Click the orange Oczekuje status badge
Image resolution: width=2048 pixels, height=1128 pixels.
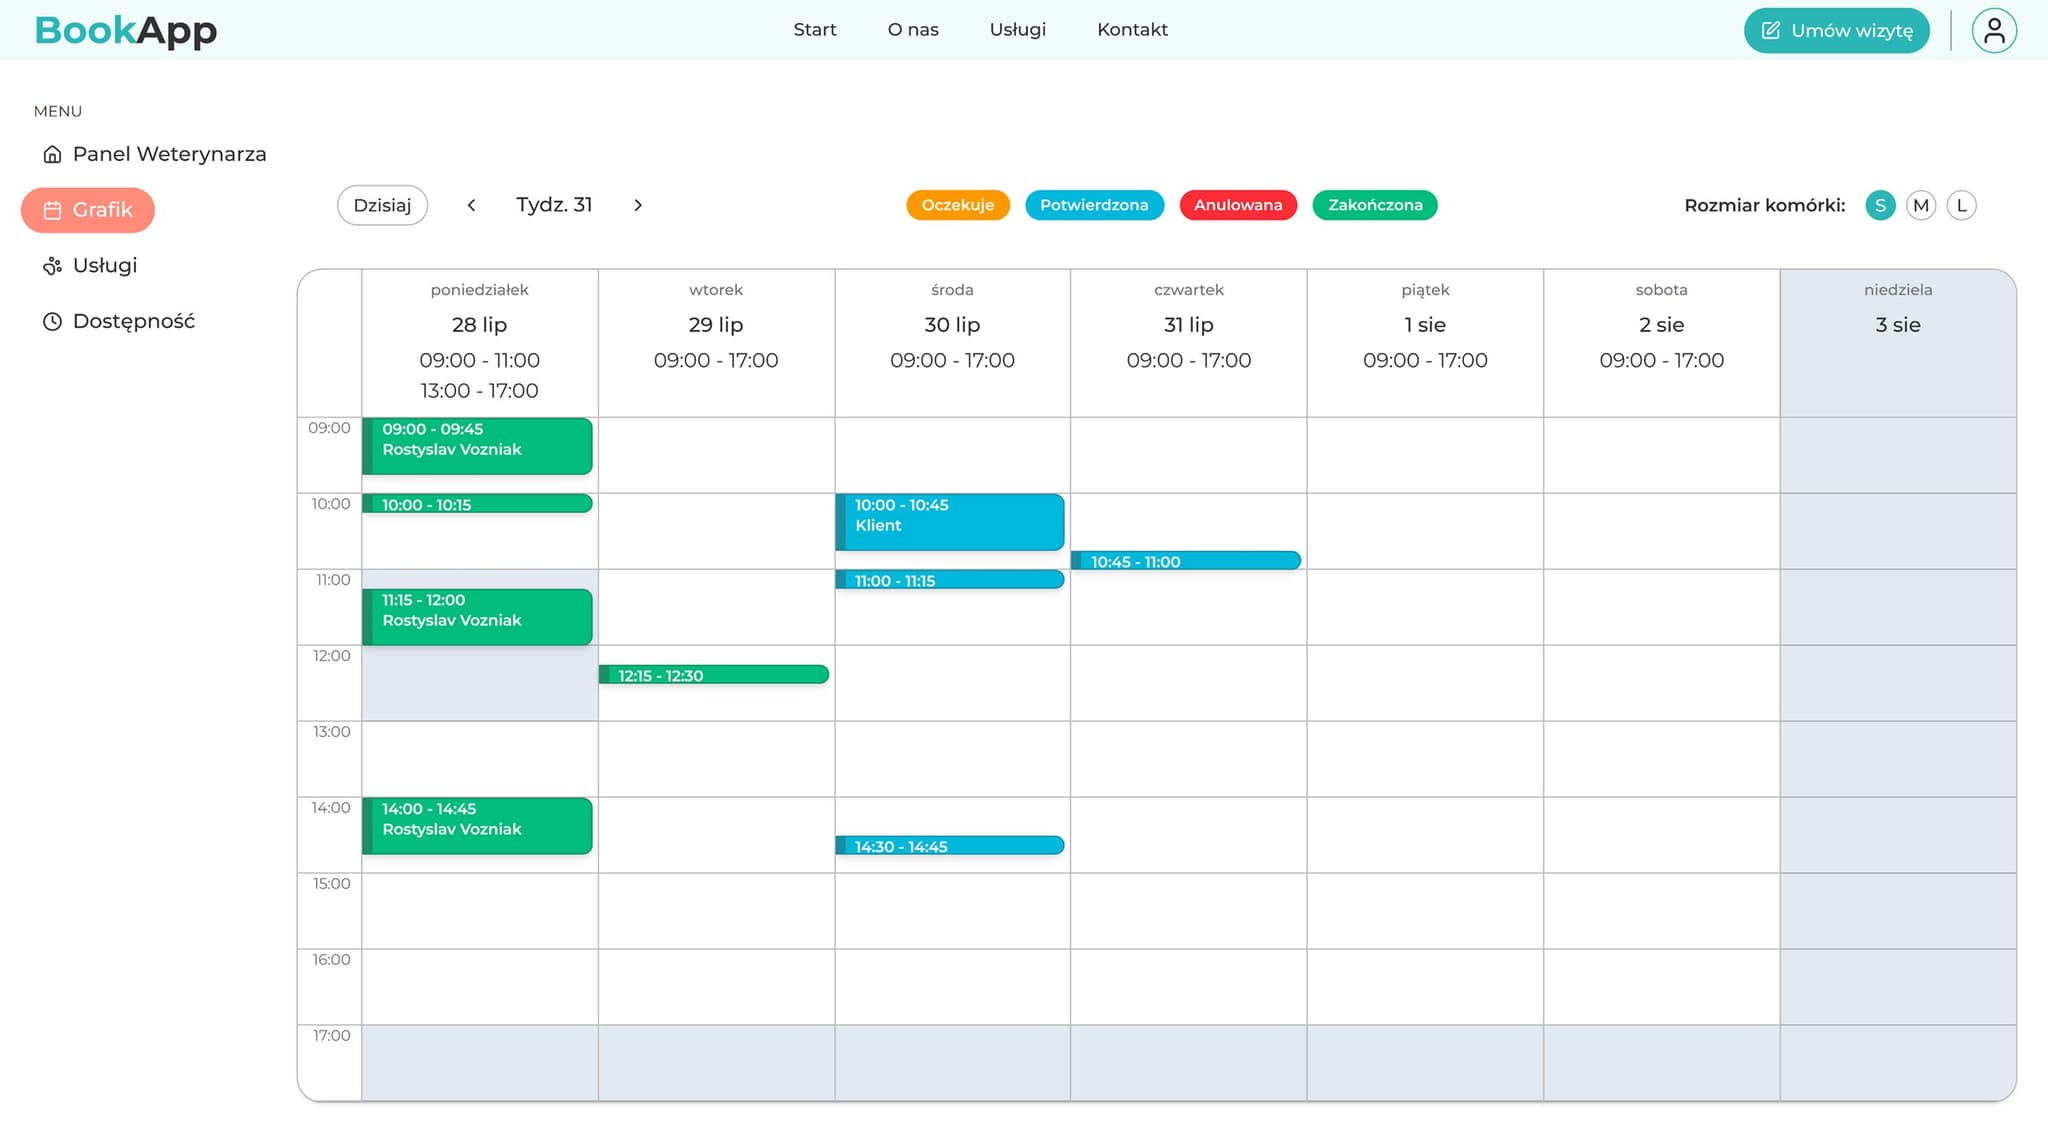tap(957, 205)
